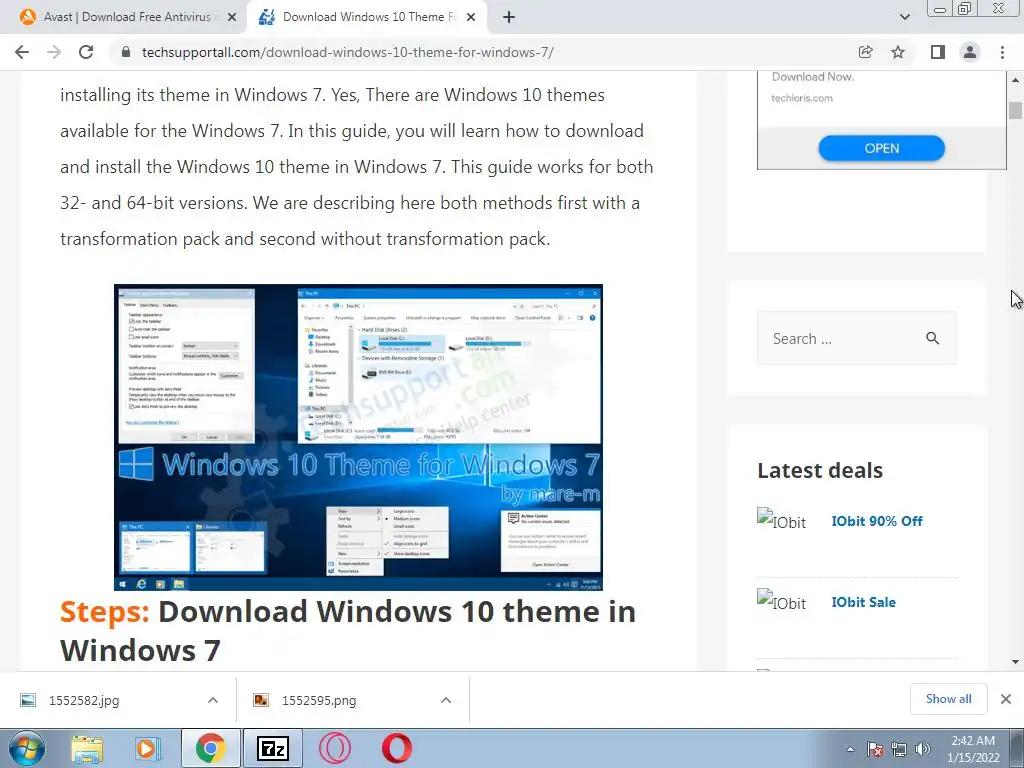Click the Action Center flag icon
The width and height of the screenshot is (1024, 768).
tap(875, 749)
